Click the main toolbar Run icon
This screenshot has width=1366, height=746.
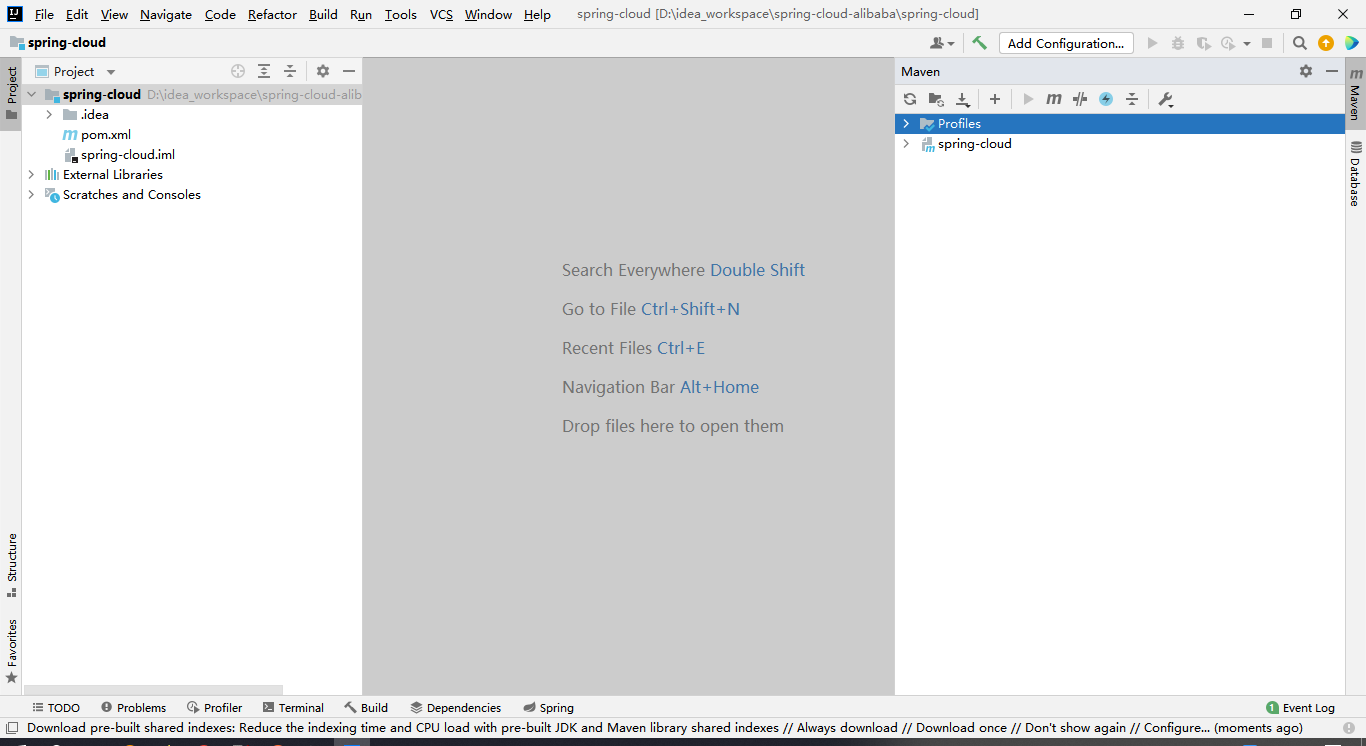[x=1152, y=43]
